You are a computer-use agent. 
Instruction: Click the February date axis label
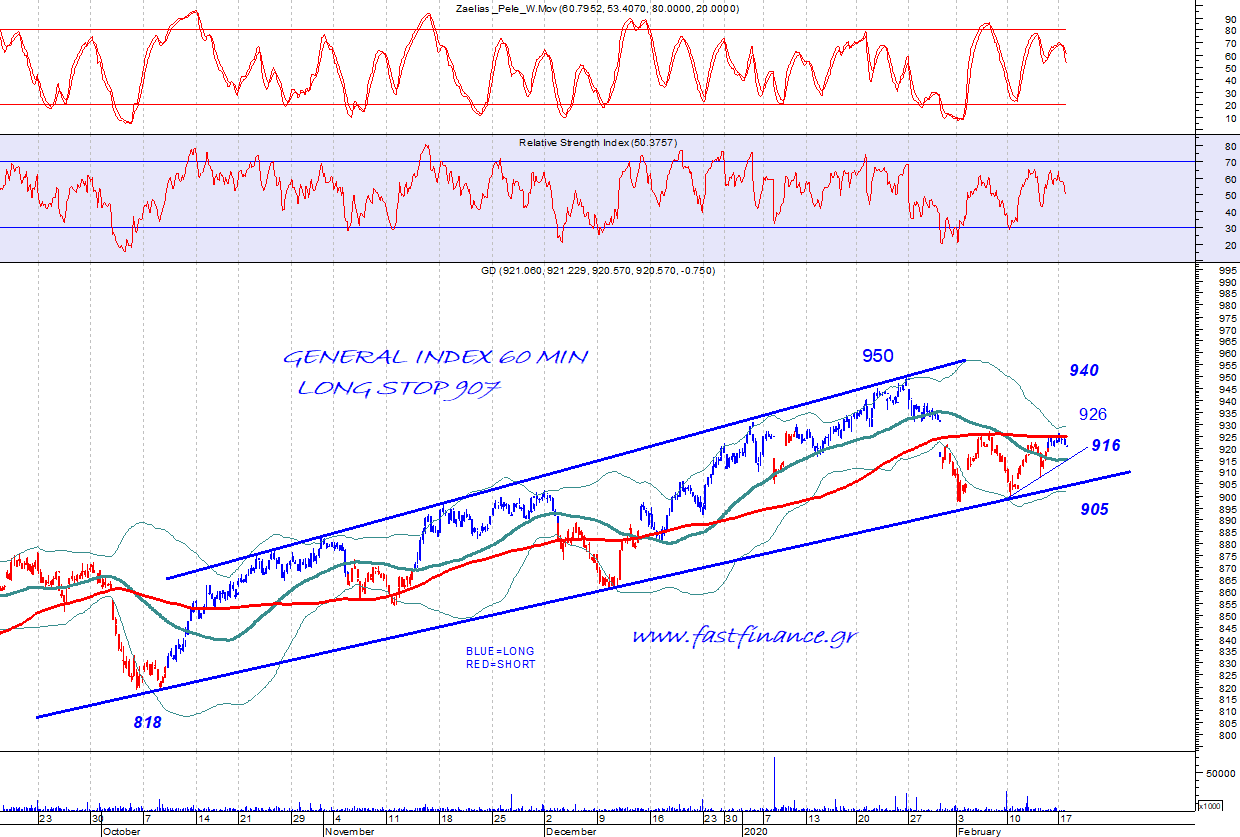[x=980, y=830]
